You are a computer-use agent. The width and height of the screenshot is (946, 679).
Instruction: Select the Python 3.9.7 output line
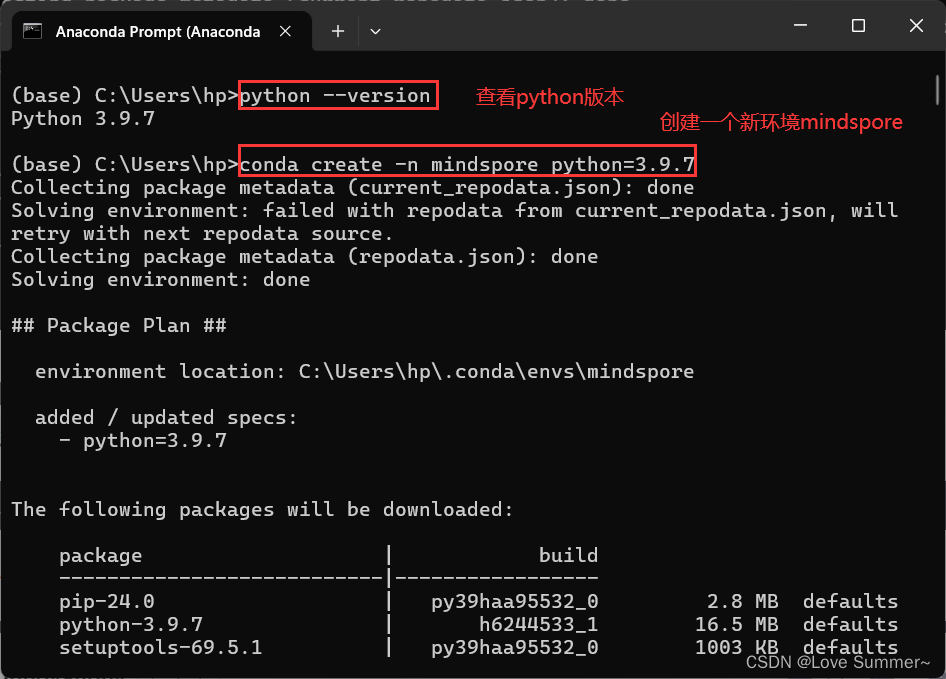85,118
